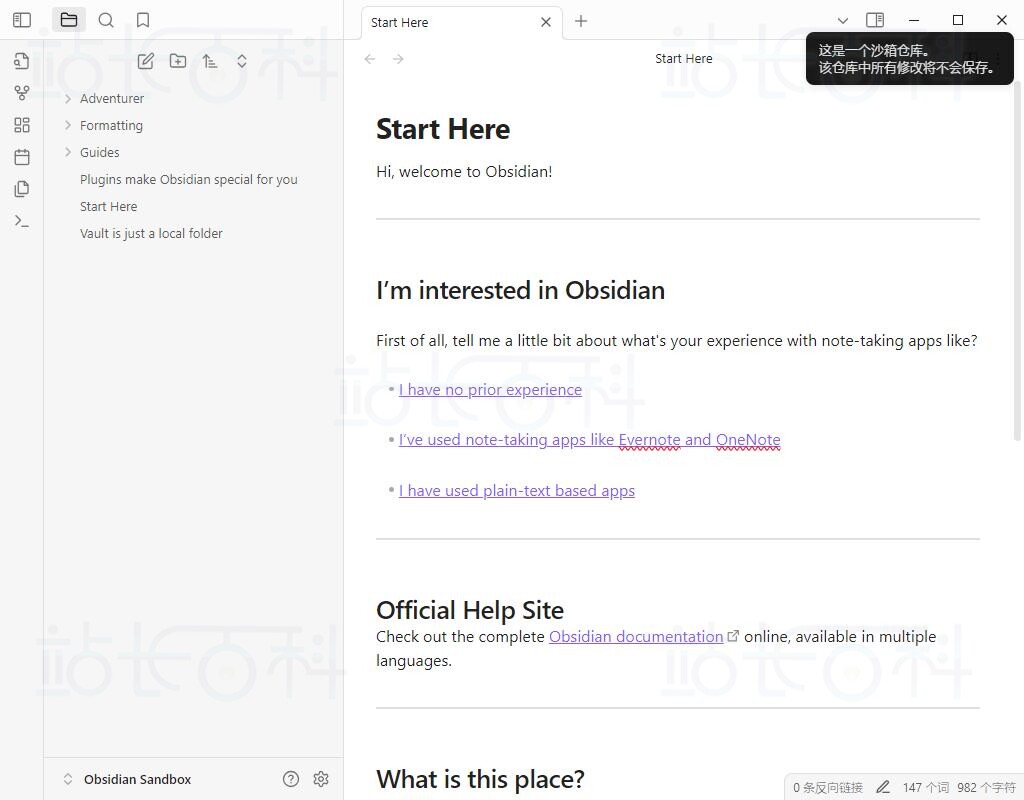Open tab list dropdown chevron
1024x800 pixels.
point(843,21)
